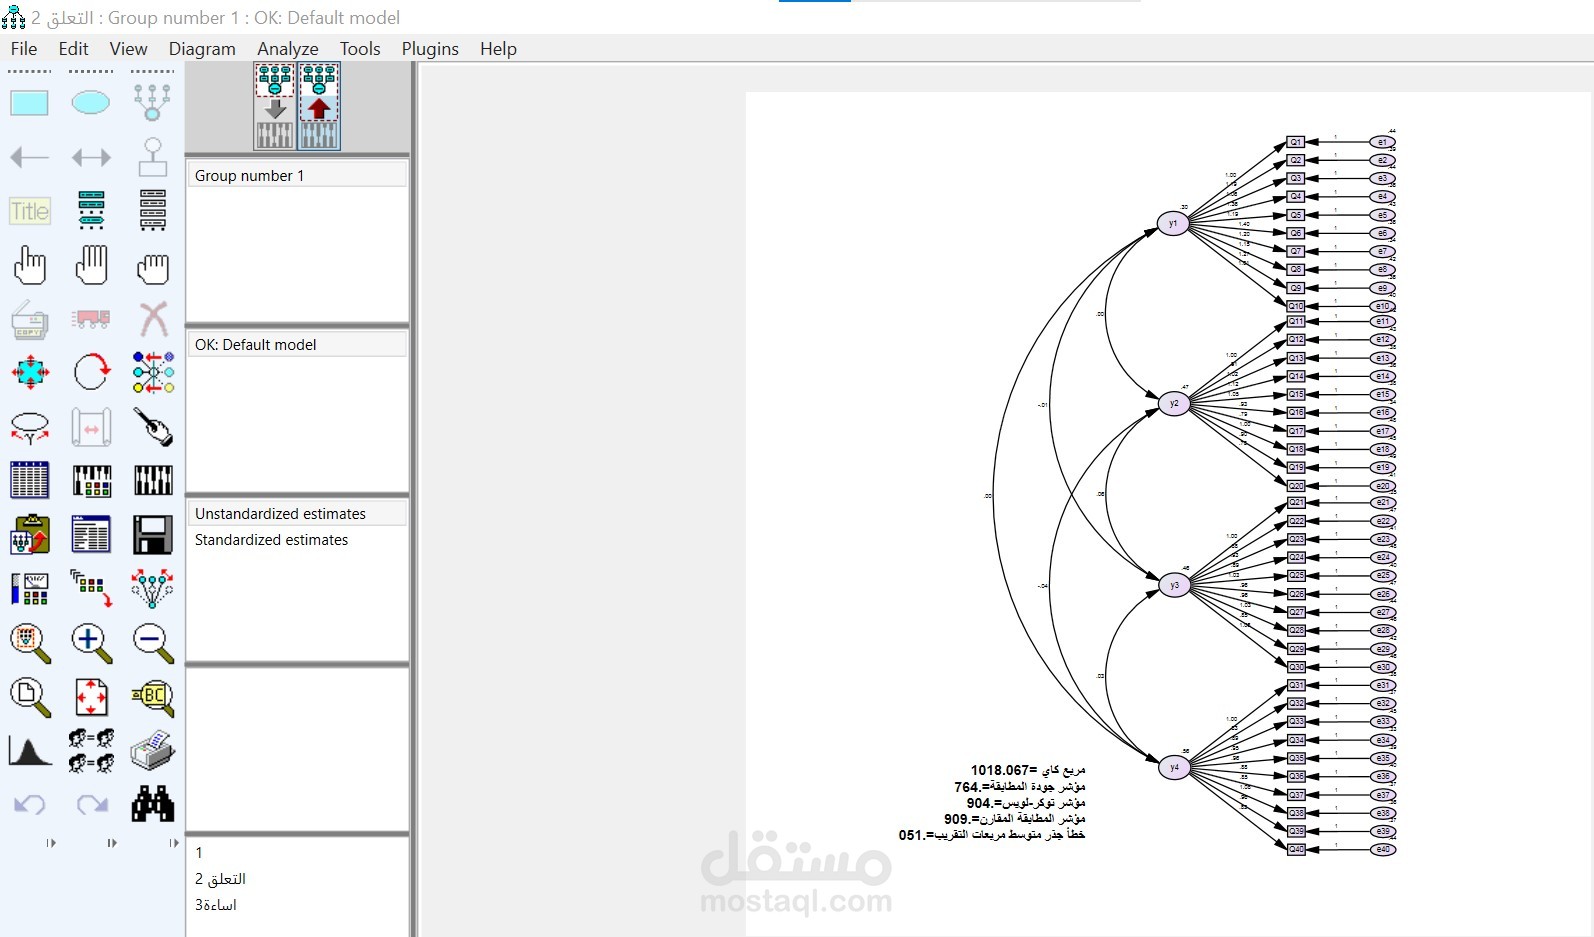
Task: Click the undo arrow tool
Action: click(x=29, y=804)
